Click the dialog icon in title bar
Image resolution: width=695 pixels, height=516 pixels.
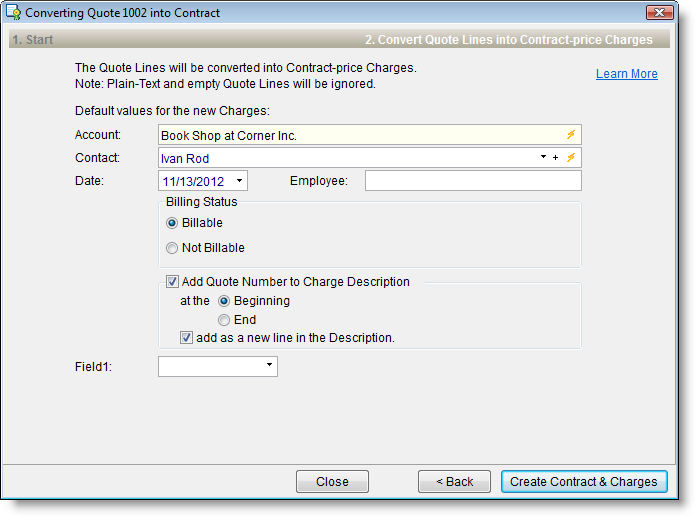(14, 13)
